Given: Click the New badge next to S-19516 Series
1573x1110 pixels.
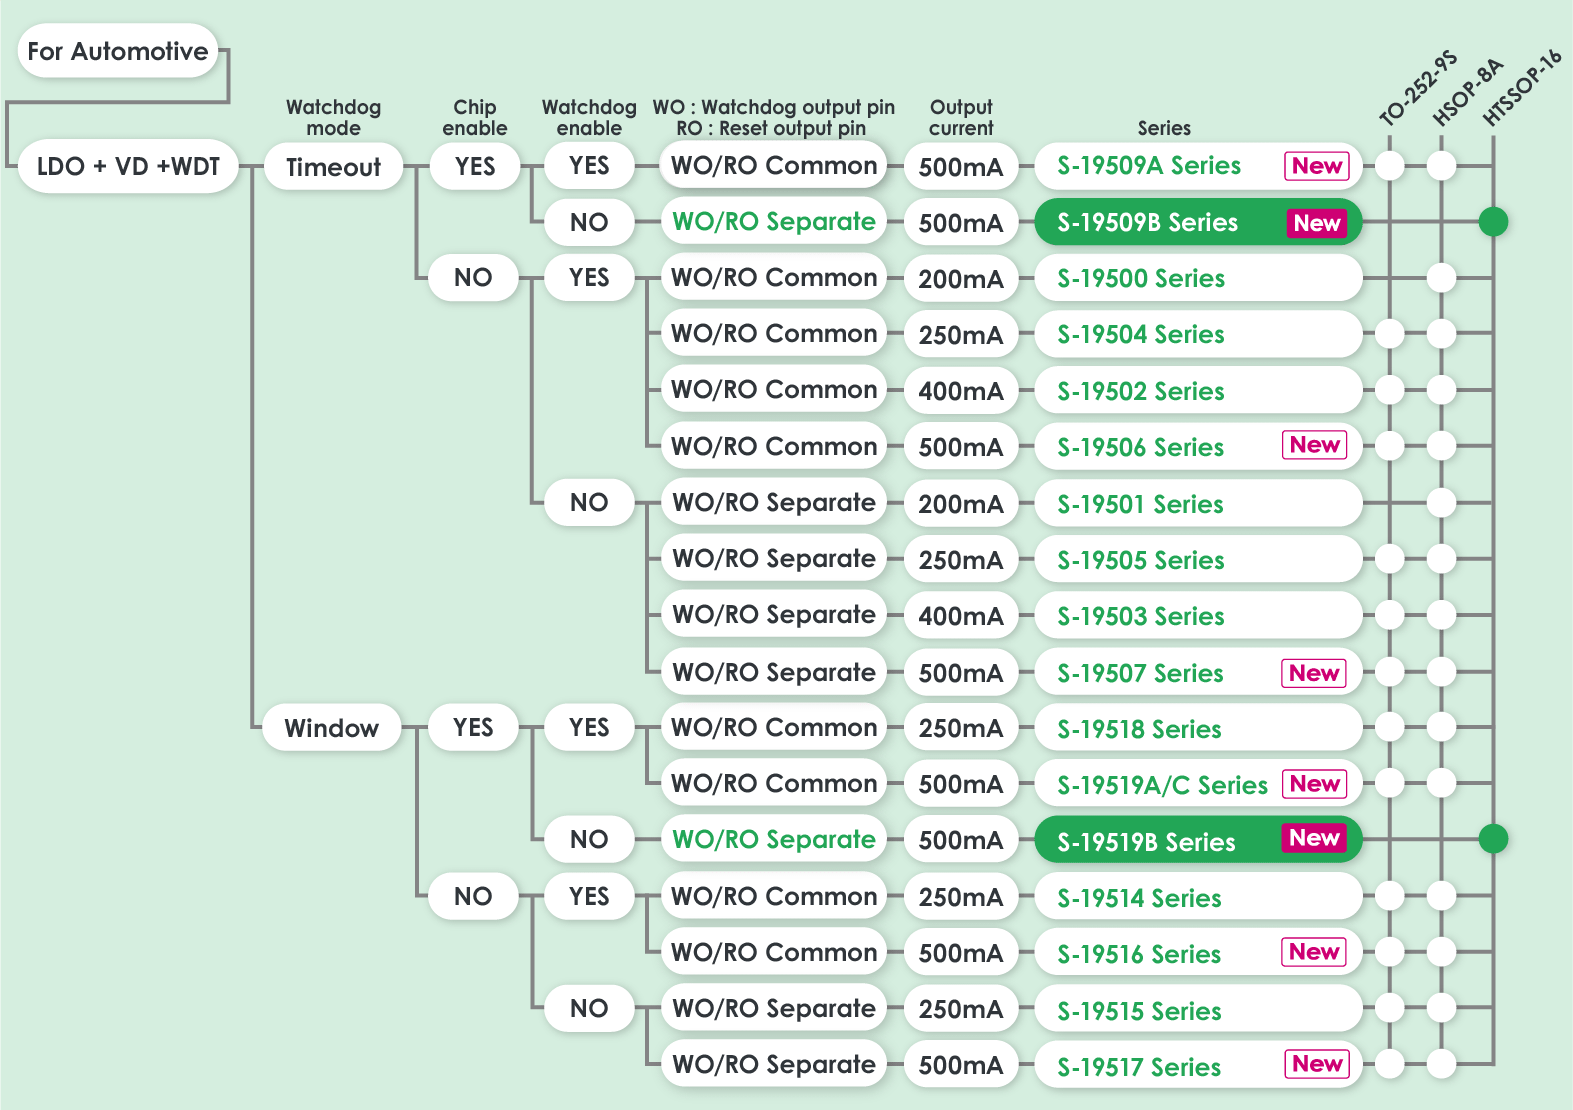Looking at the screenshot, I should point(1313,952).
